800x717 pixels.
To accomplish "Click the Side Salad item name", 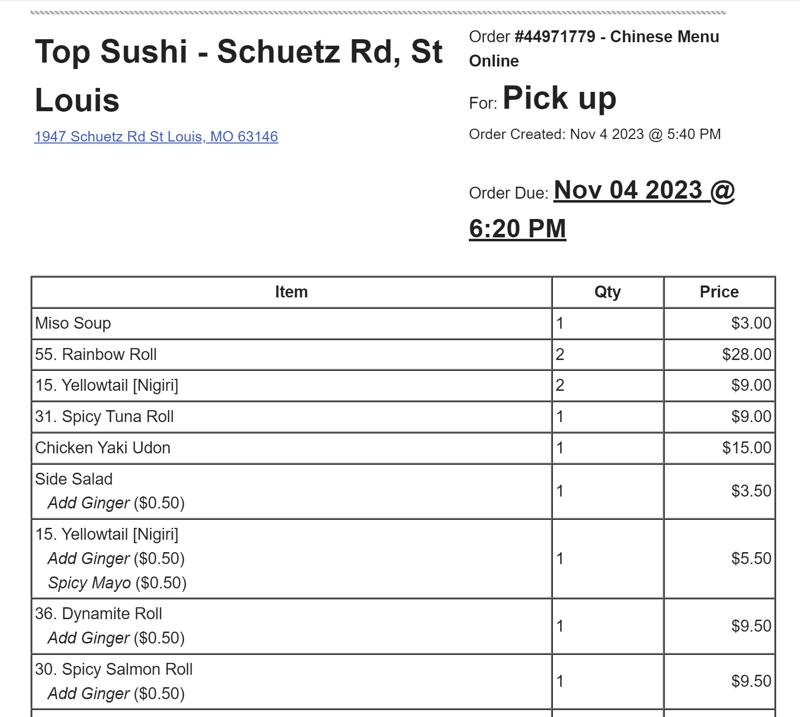I will click(x=74, y=479).
